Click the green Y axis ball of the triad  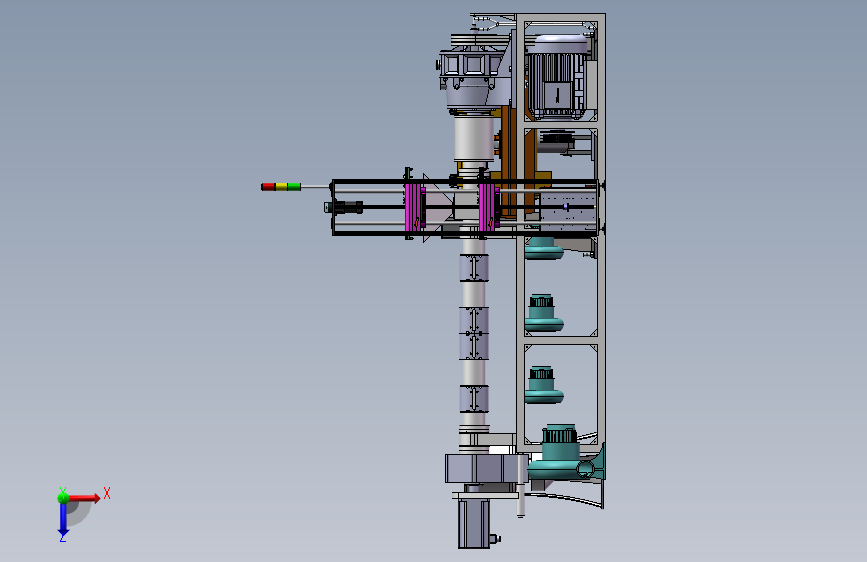(64, 498)
